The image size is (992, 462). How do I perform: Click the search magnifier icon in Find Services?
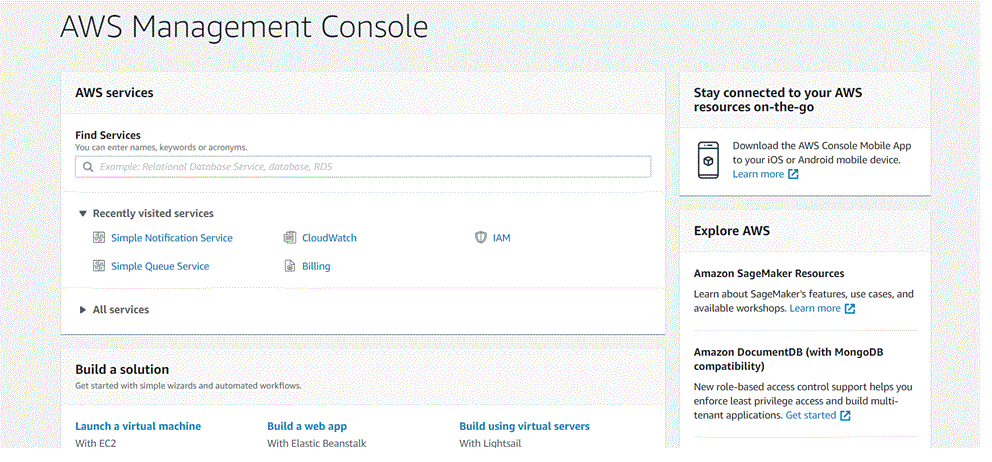(87, 167)
